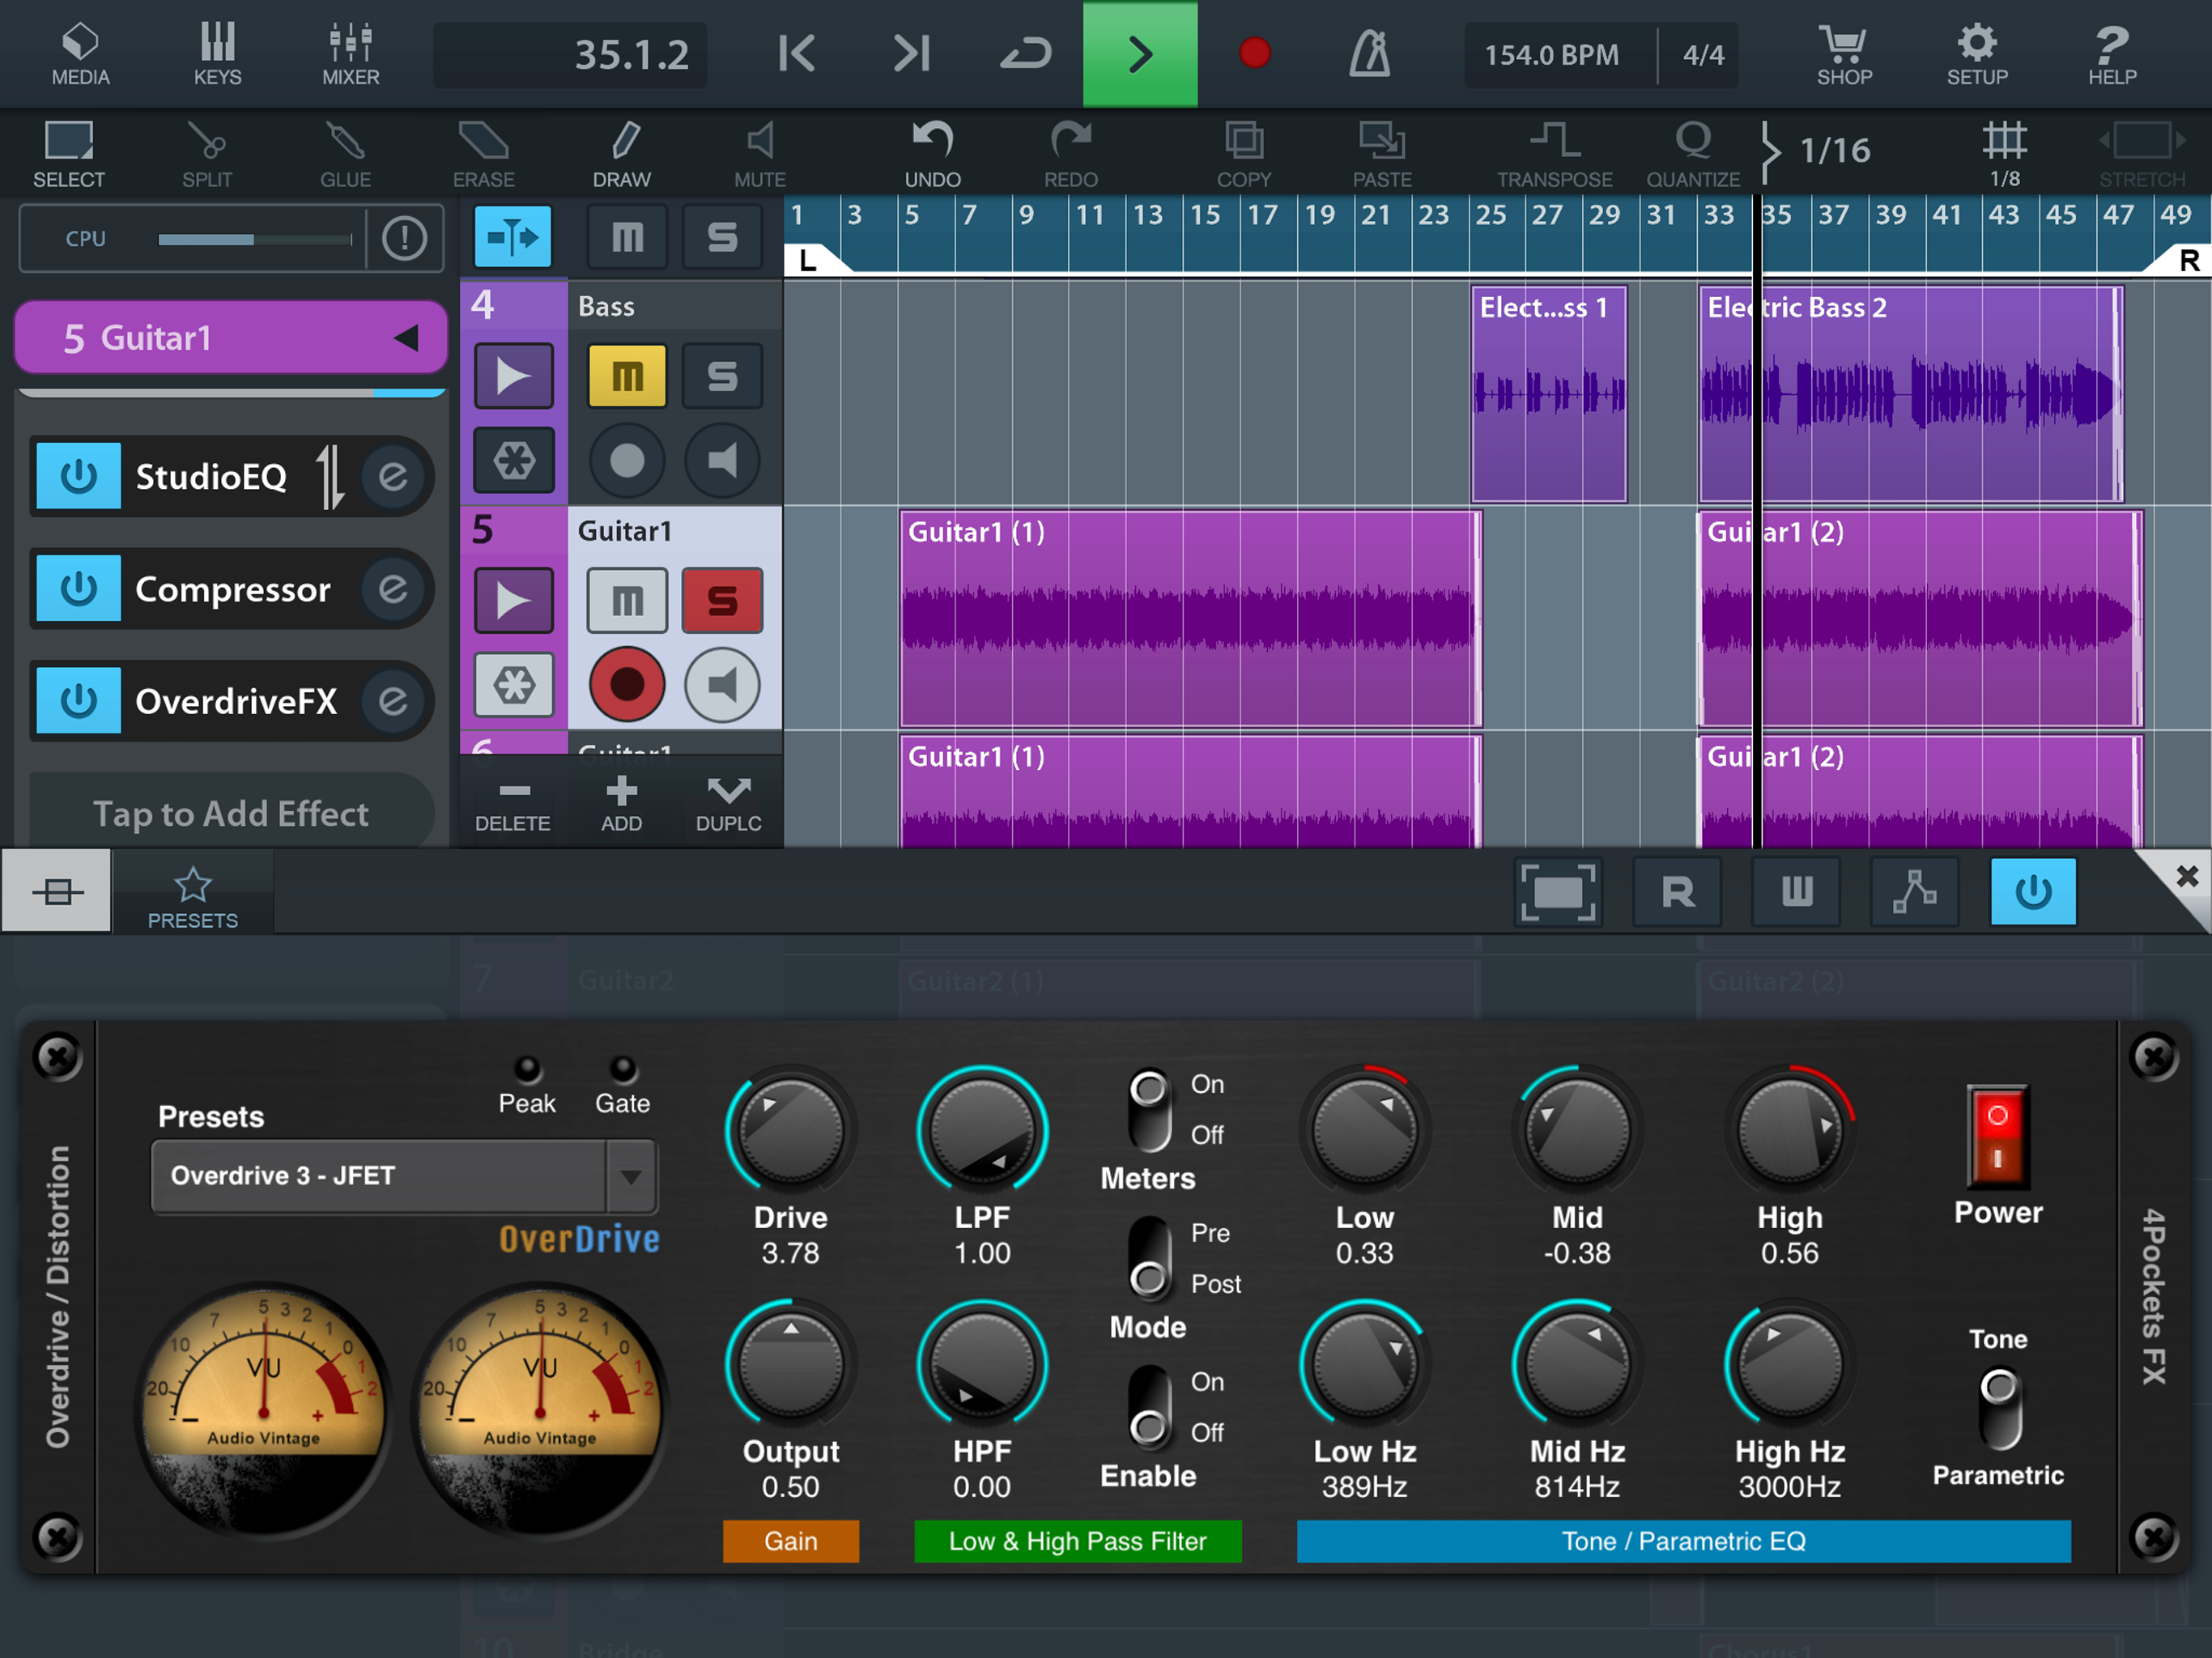The image size is (2212, 1658).
Task: Open the Mixer panel
Action: [x=350, y=54]
